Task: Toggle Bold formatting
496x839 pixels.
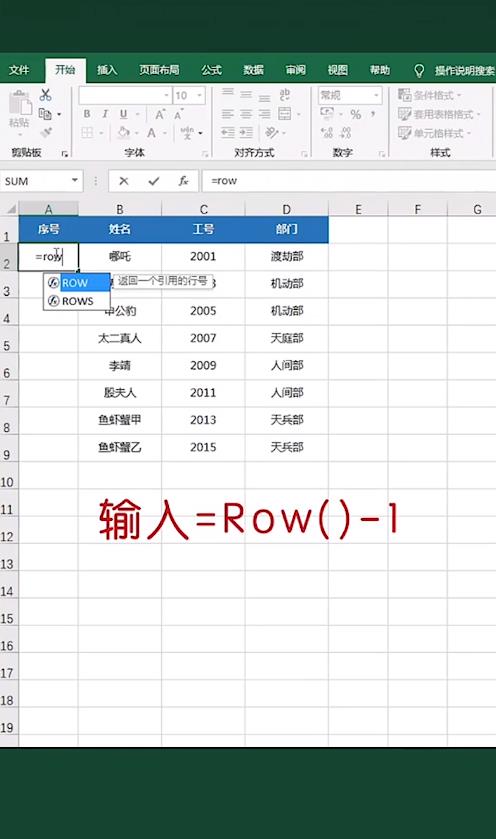Action: click(x=87, y=114)
